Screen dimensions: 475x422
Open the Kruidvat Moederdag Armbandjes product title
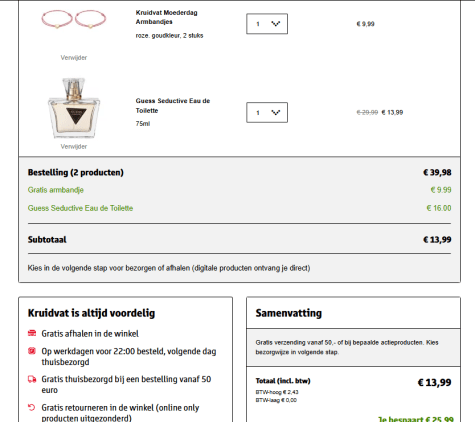pyautogui.click(x=166, y=17)
